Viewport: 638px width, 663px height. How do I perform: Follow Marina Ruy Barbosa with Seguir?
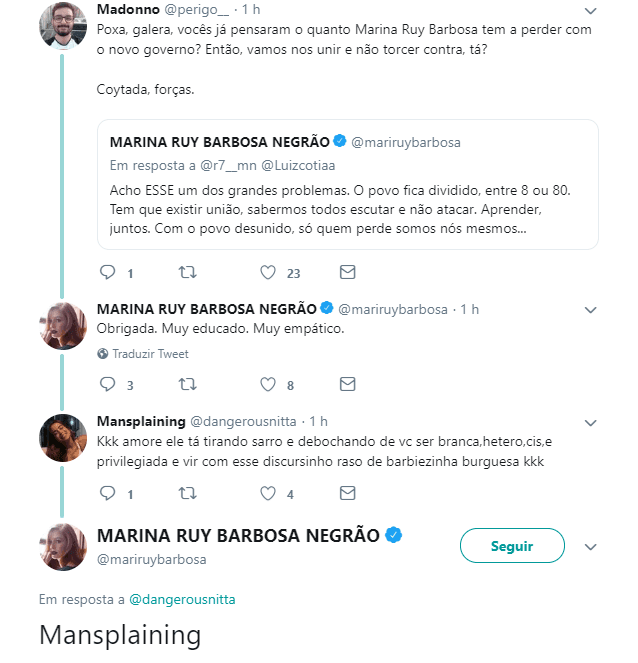[512, 545]
